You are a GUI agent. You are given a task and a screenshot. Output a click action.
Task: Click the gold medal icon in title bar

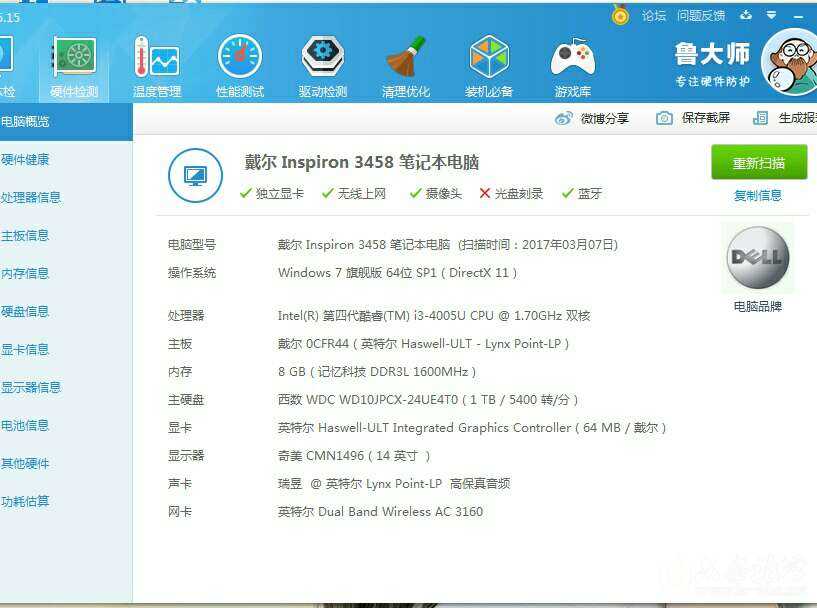(x=620, y=15)
